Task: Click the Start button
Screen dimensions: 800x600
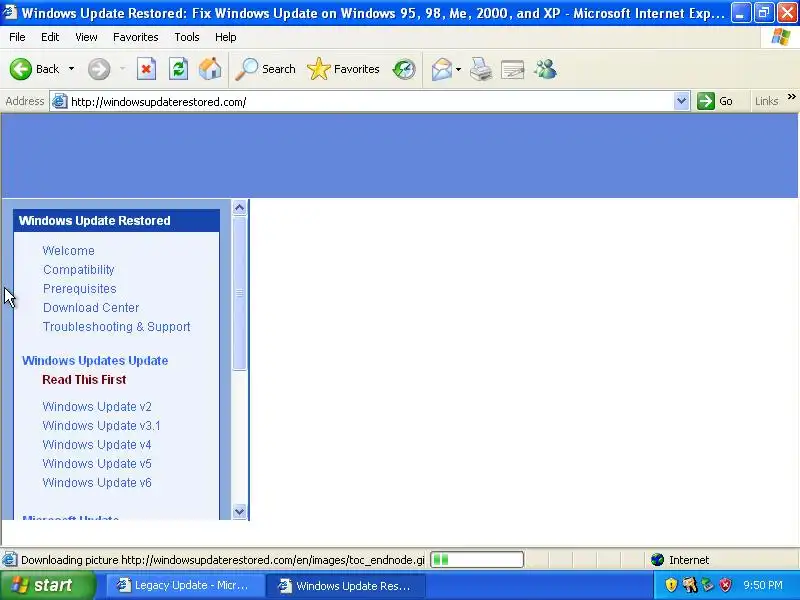Action: point(47,585)
